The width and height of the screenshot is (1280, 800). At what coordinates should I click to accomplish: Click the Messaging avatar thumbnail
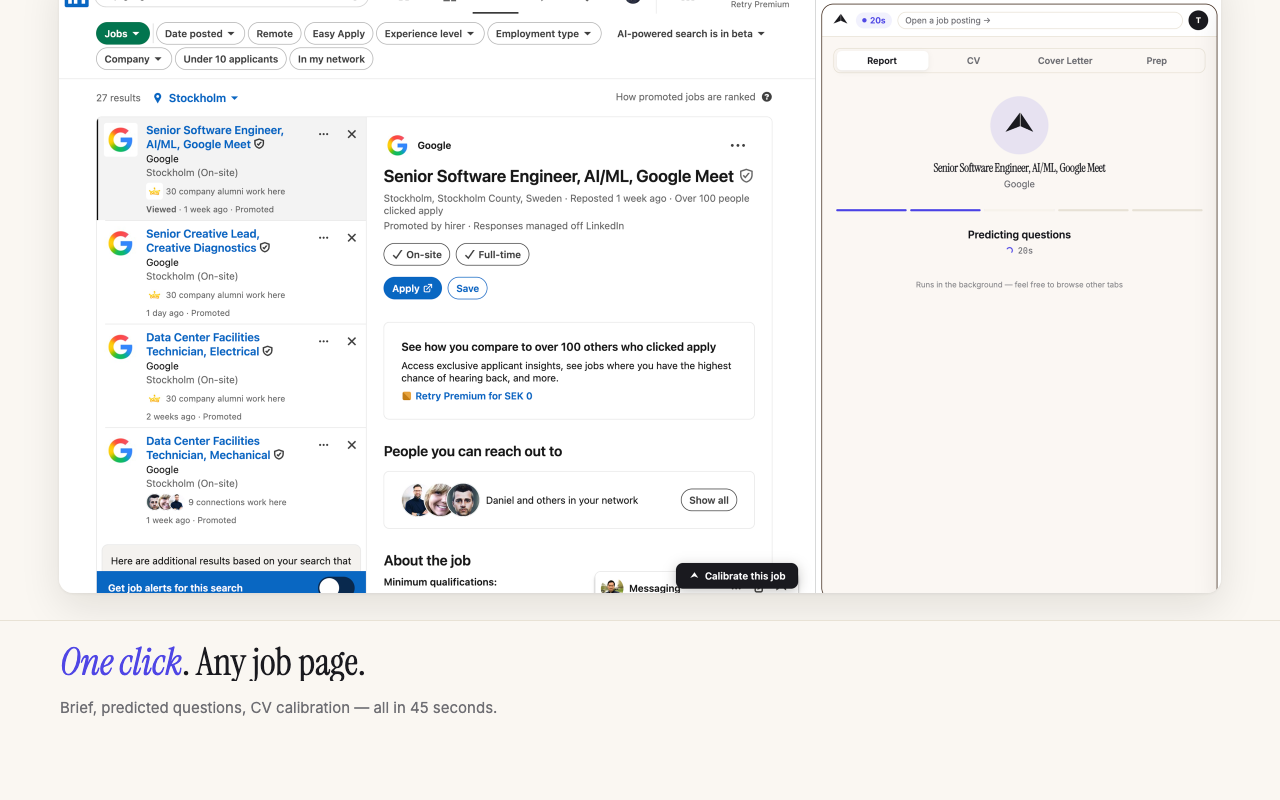coord(612,587)
